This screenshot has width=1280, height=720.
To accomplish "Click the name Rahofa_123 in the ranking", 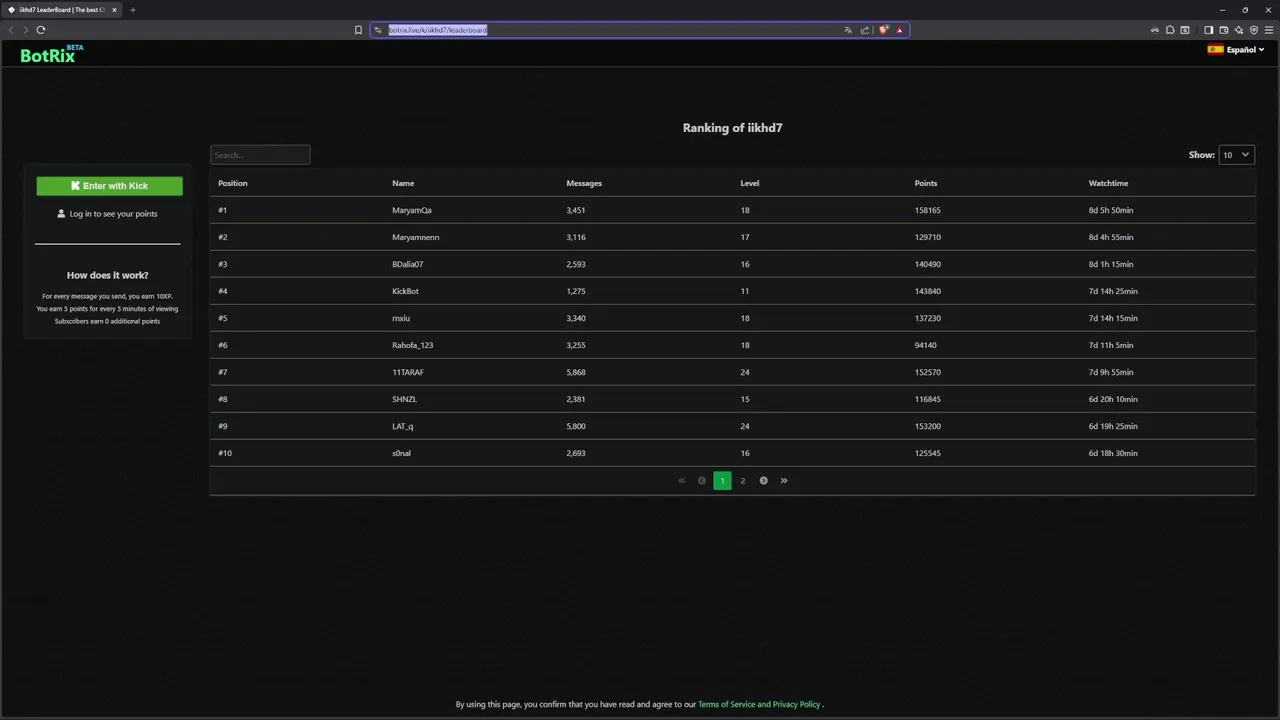I will coord(412,346).
